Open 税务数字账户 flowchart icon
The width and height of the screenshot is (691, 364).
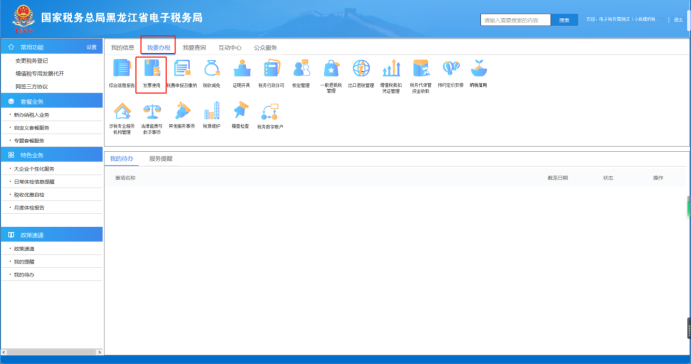[x=270, y=112]
